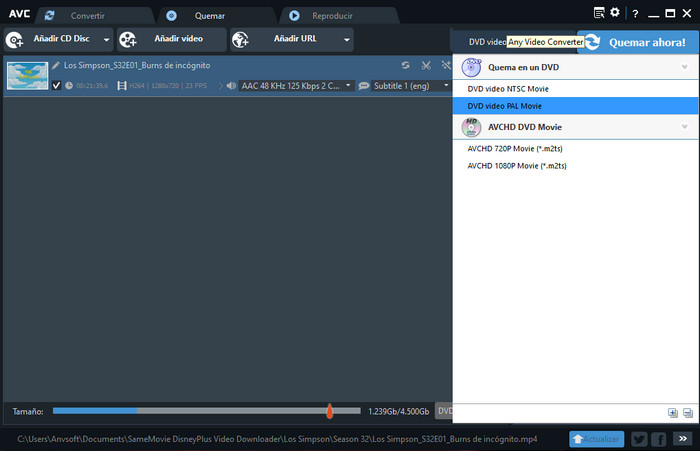Click the manage profiles icon at panel bottom
The width and height of the screenshot is (700, 451).
pos(688,413)
